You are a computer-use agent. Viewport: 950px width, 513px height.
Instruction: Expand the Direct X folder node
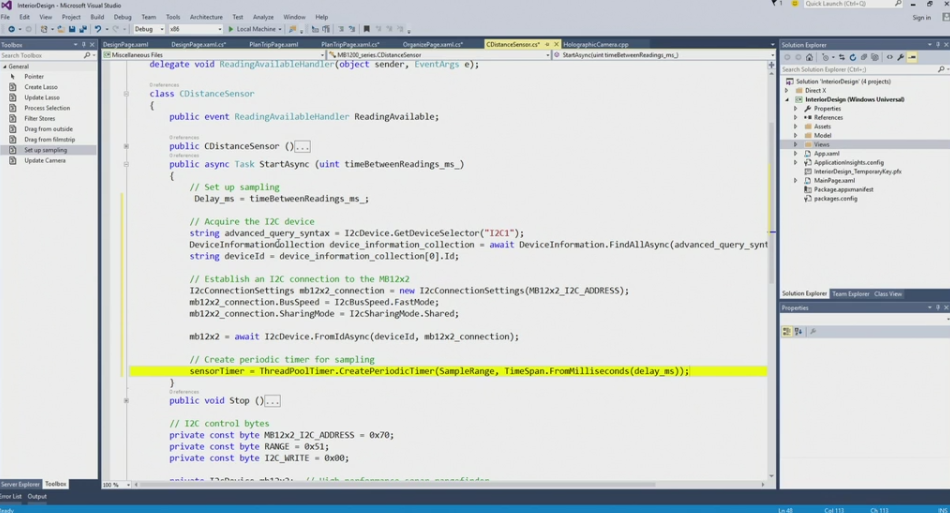787,90
